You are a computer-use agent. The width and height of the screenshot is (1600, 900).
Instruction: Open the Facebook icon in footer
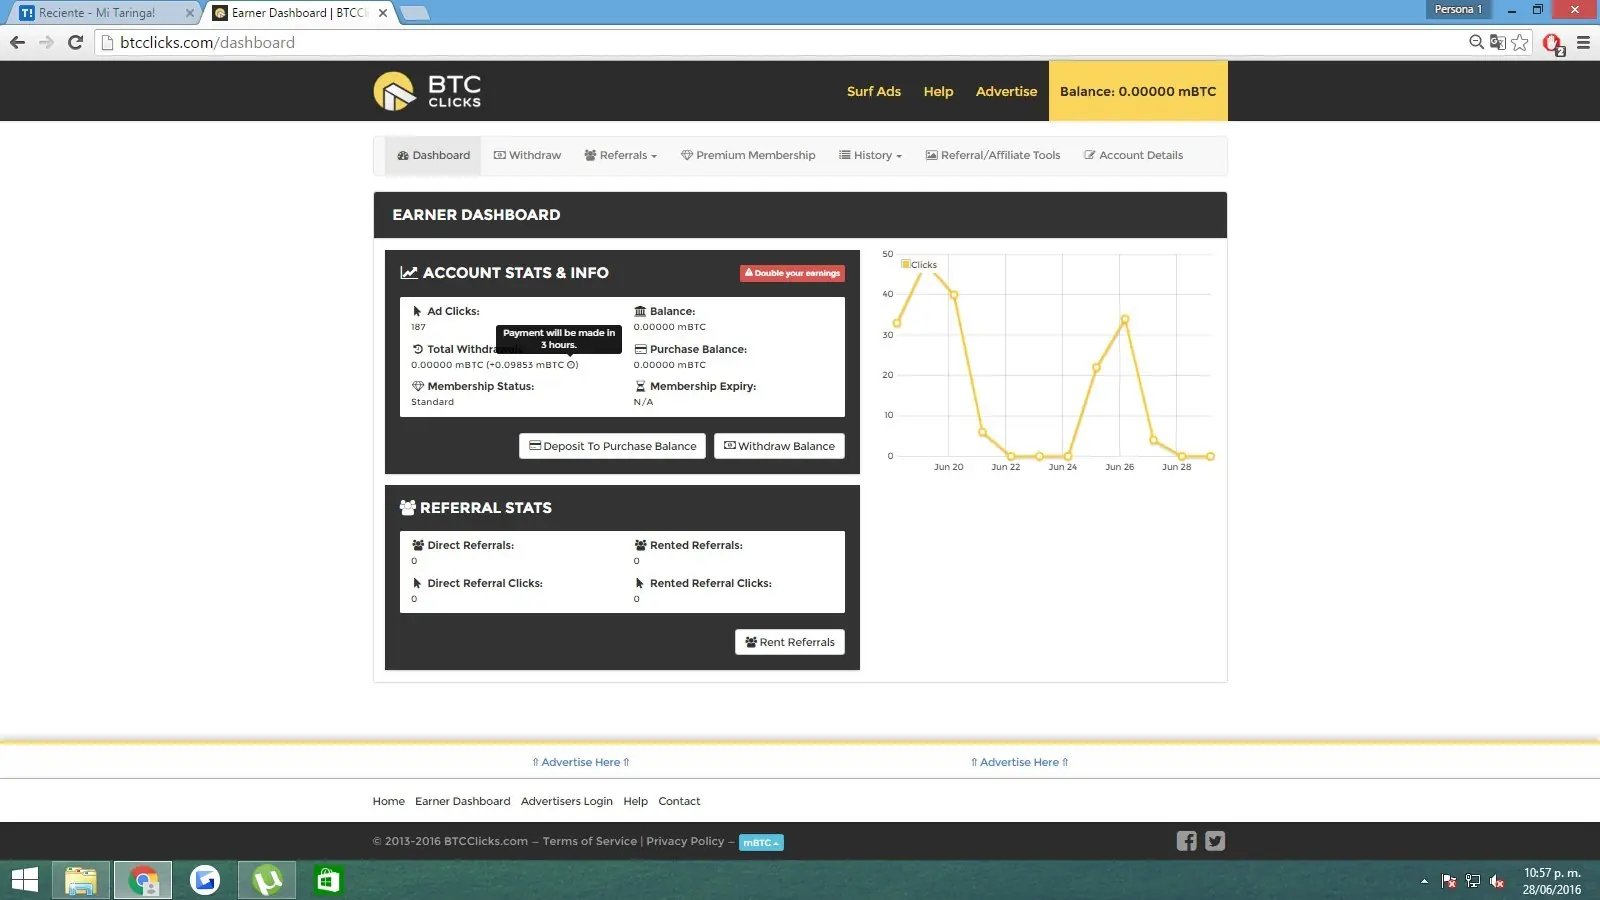point(1186,841)
